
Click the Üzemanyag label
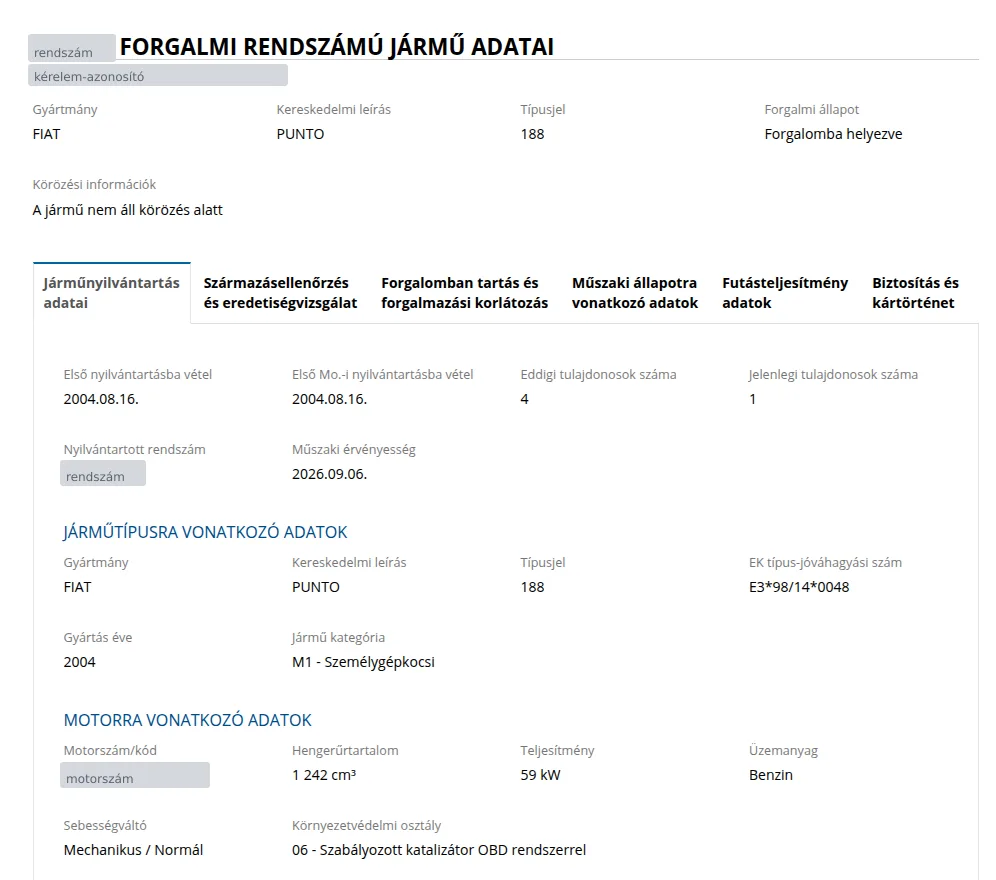783,750
